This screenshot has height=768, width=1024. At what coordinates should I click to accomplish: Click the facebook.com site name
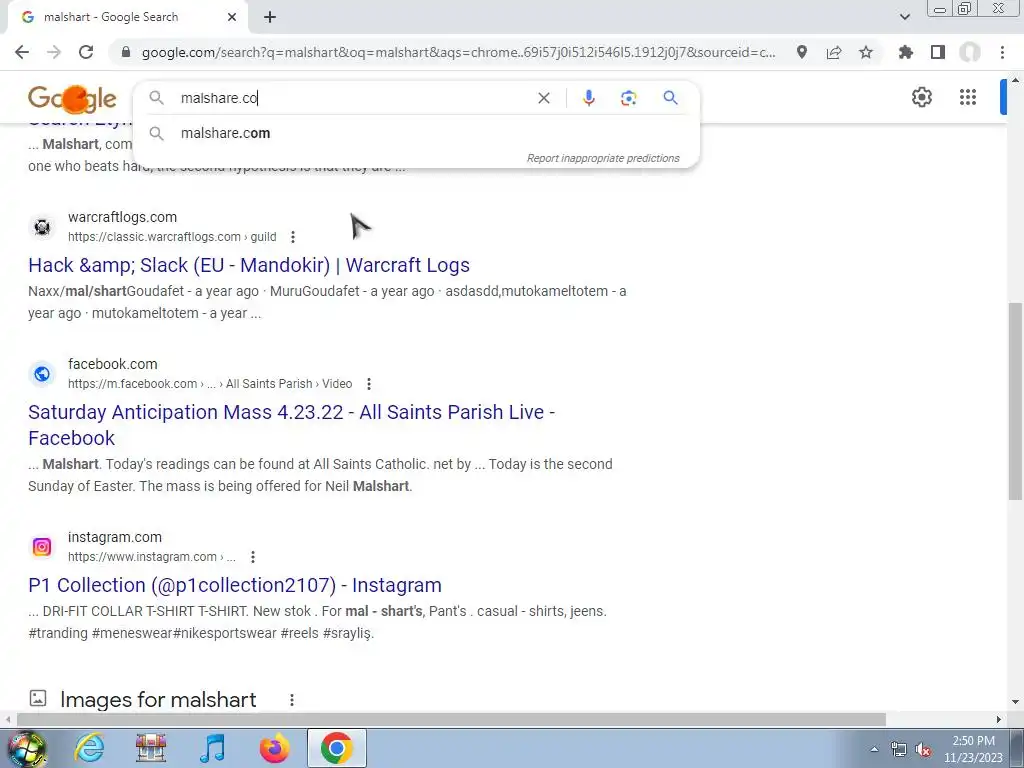[112, 364]
